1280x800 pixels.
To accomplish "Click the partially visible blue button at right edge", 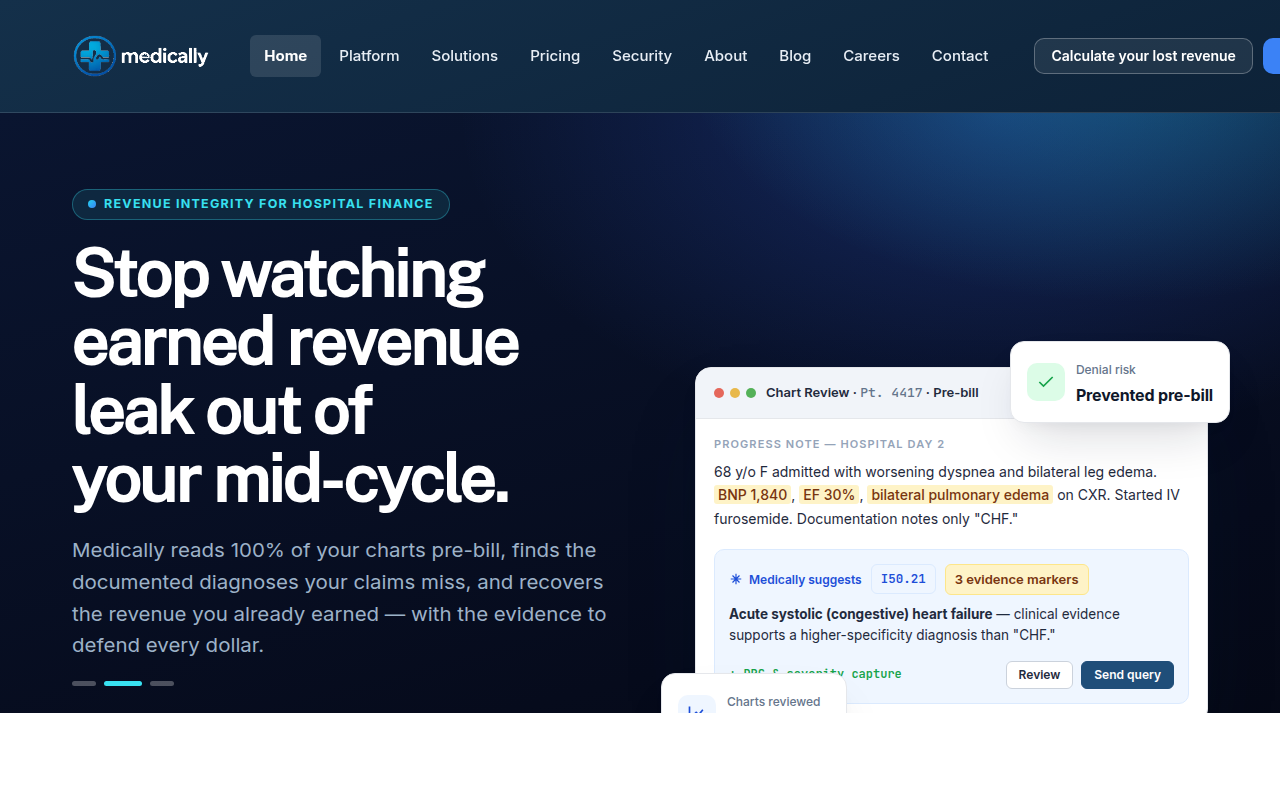I will coord(1271,56).
